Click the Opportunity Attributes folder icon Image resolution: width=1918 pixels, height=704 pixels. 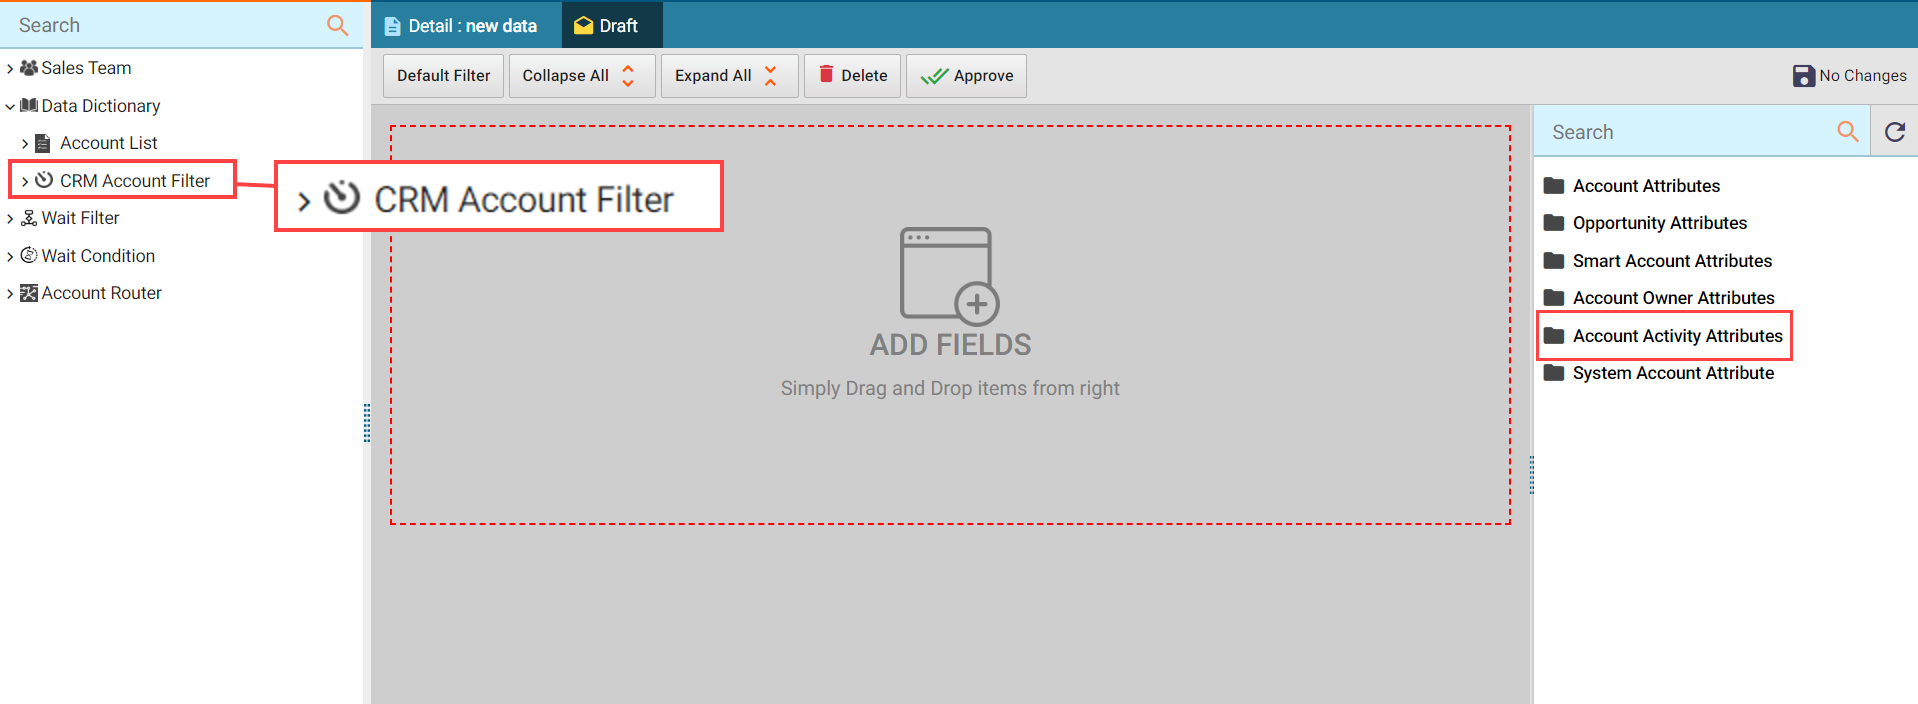(1554, 223)
